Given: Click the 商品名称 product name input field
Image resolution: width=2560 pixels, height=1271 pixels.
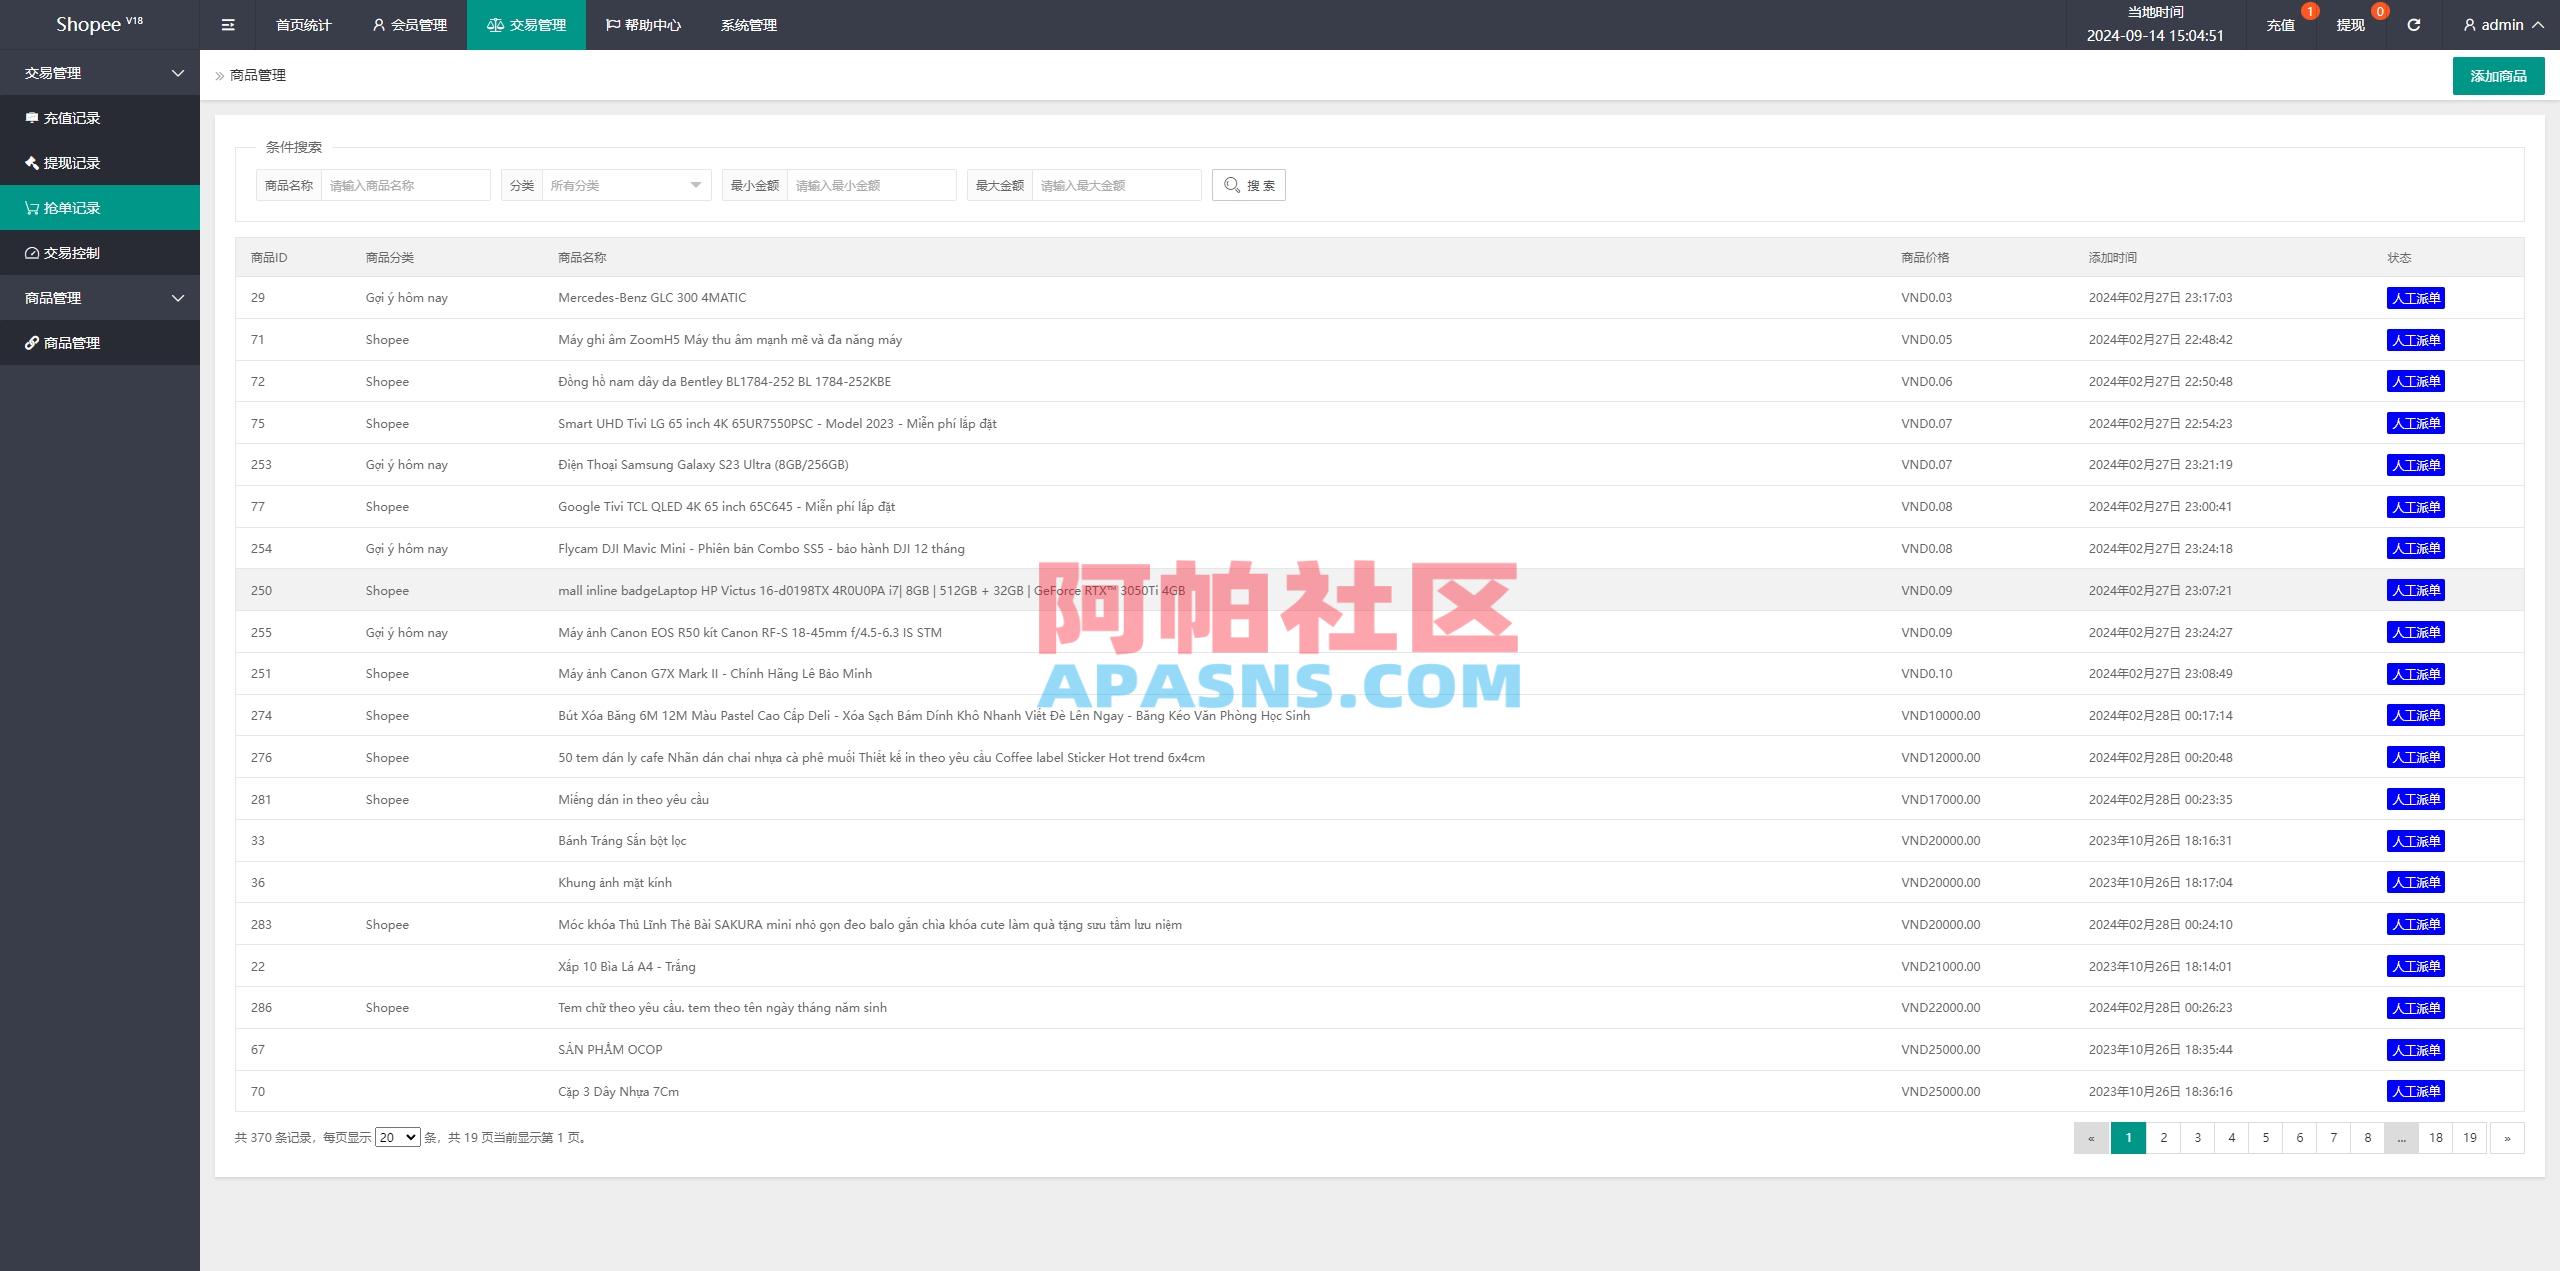Looking at the screenshot, I should pos(404,184).
